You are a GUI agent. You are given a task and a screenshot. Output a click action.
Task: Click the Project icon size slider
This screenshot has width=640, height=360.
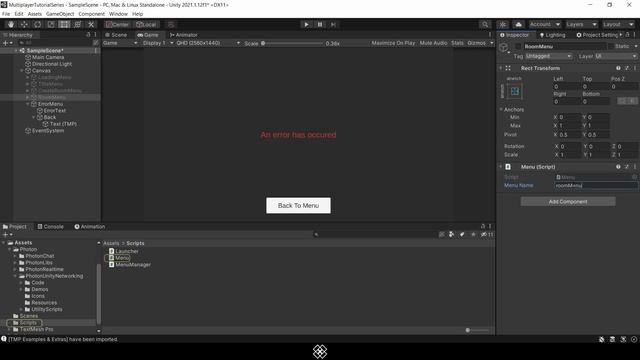478,330
